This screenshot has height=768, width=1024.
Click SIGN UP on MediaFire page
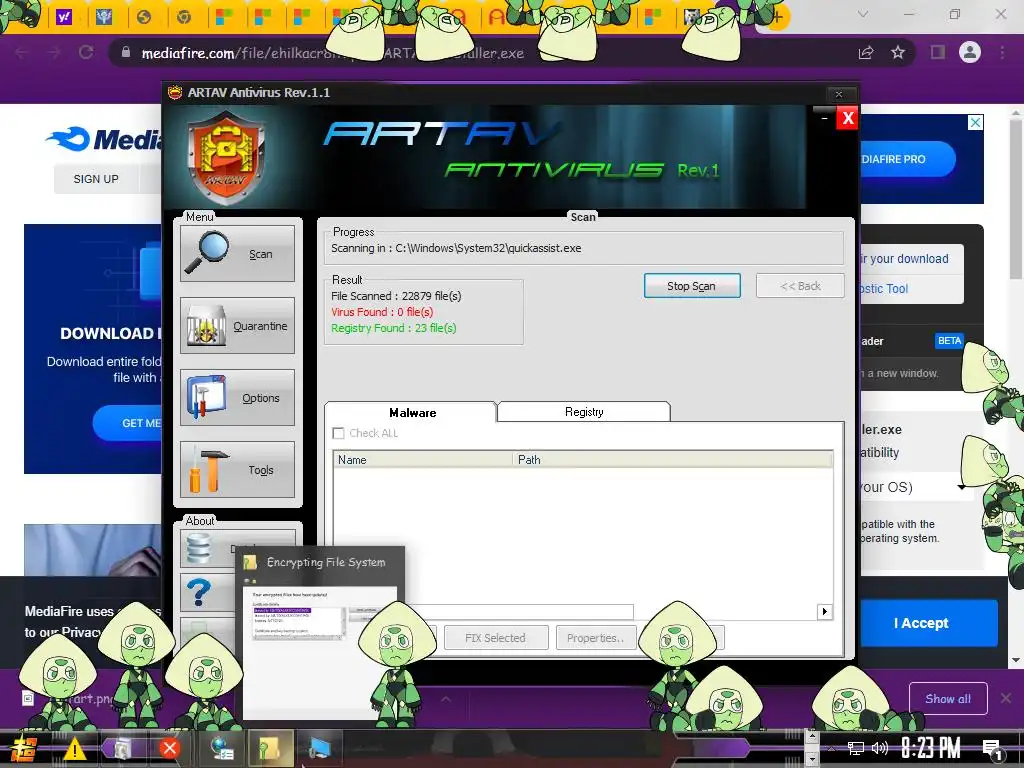[96, 179]
